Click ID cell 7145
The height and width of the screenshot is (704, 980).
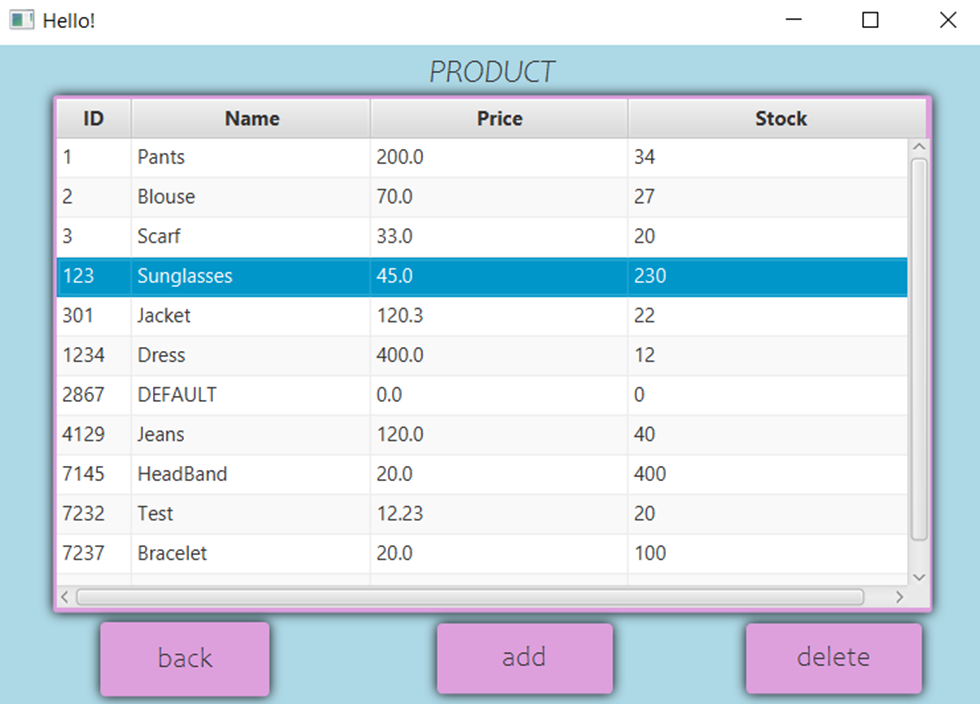click(x=94, y=474)
